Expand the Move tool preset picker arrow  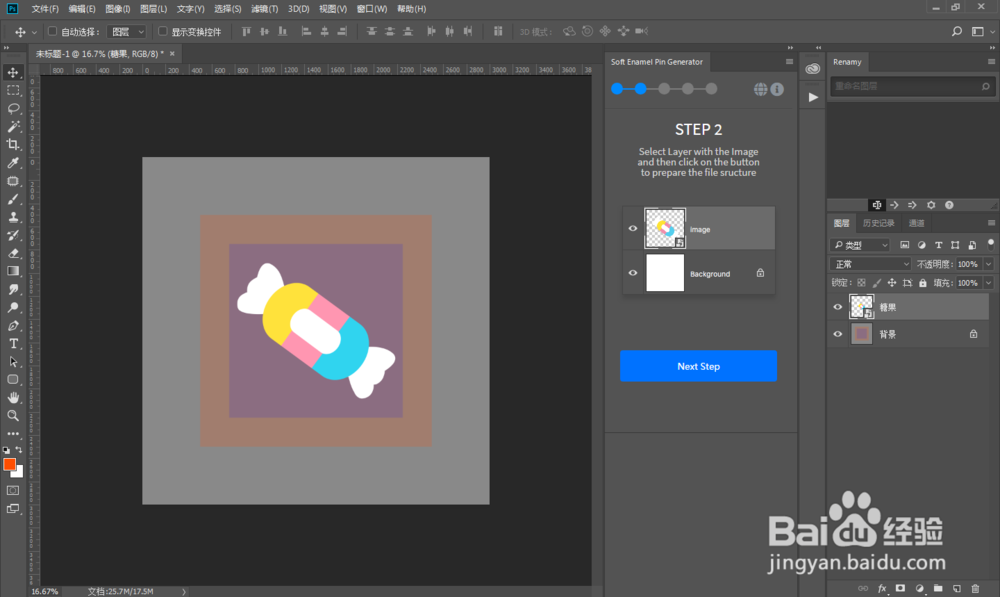[34, 32]
